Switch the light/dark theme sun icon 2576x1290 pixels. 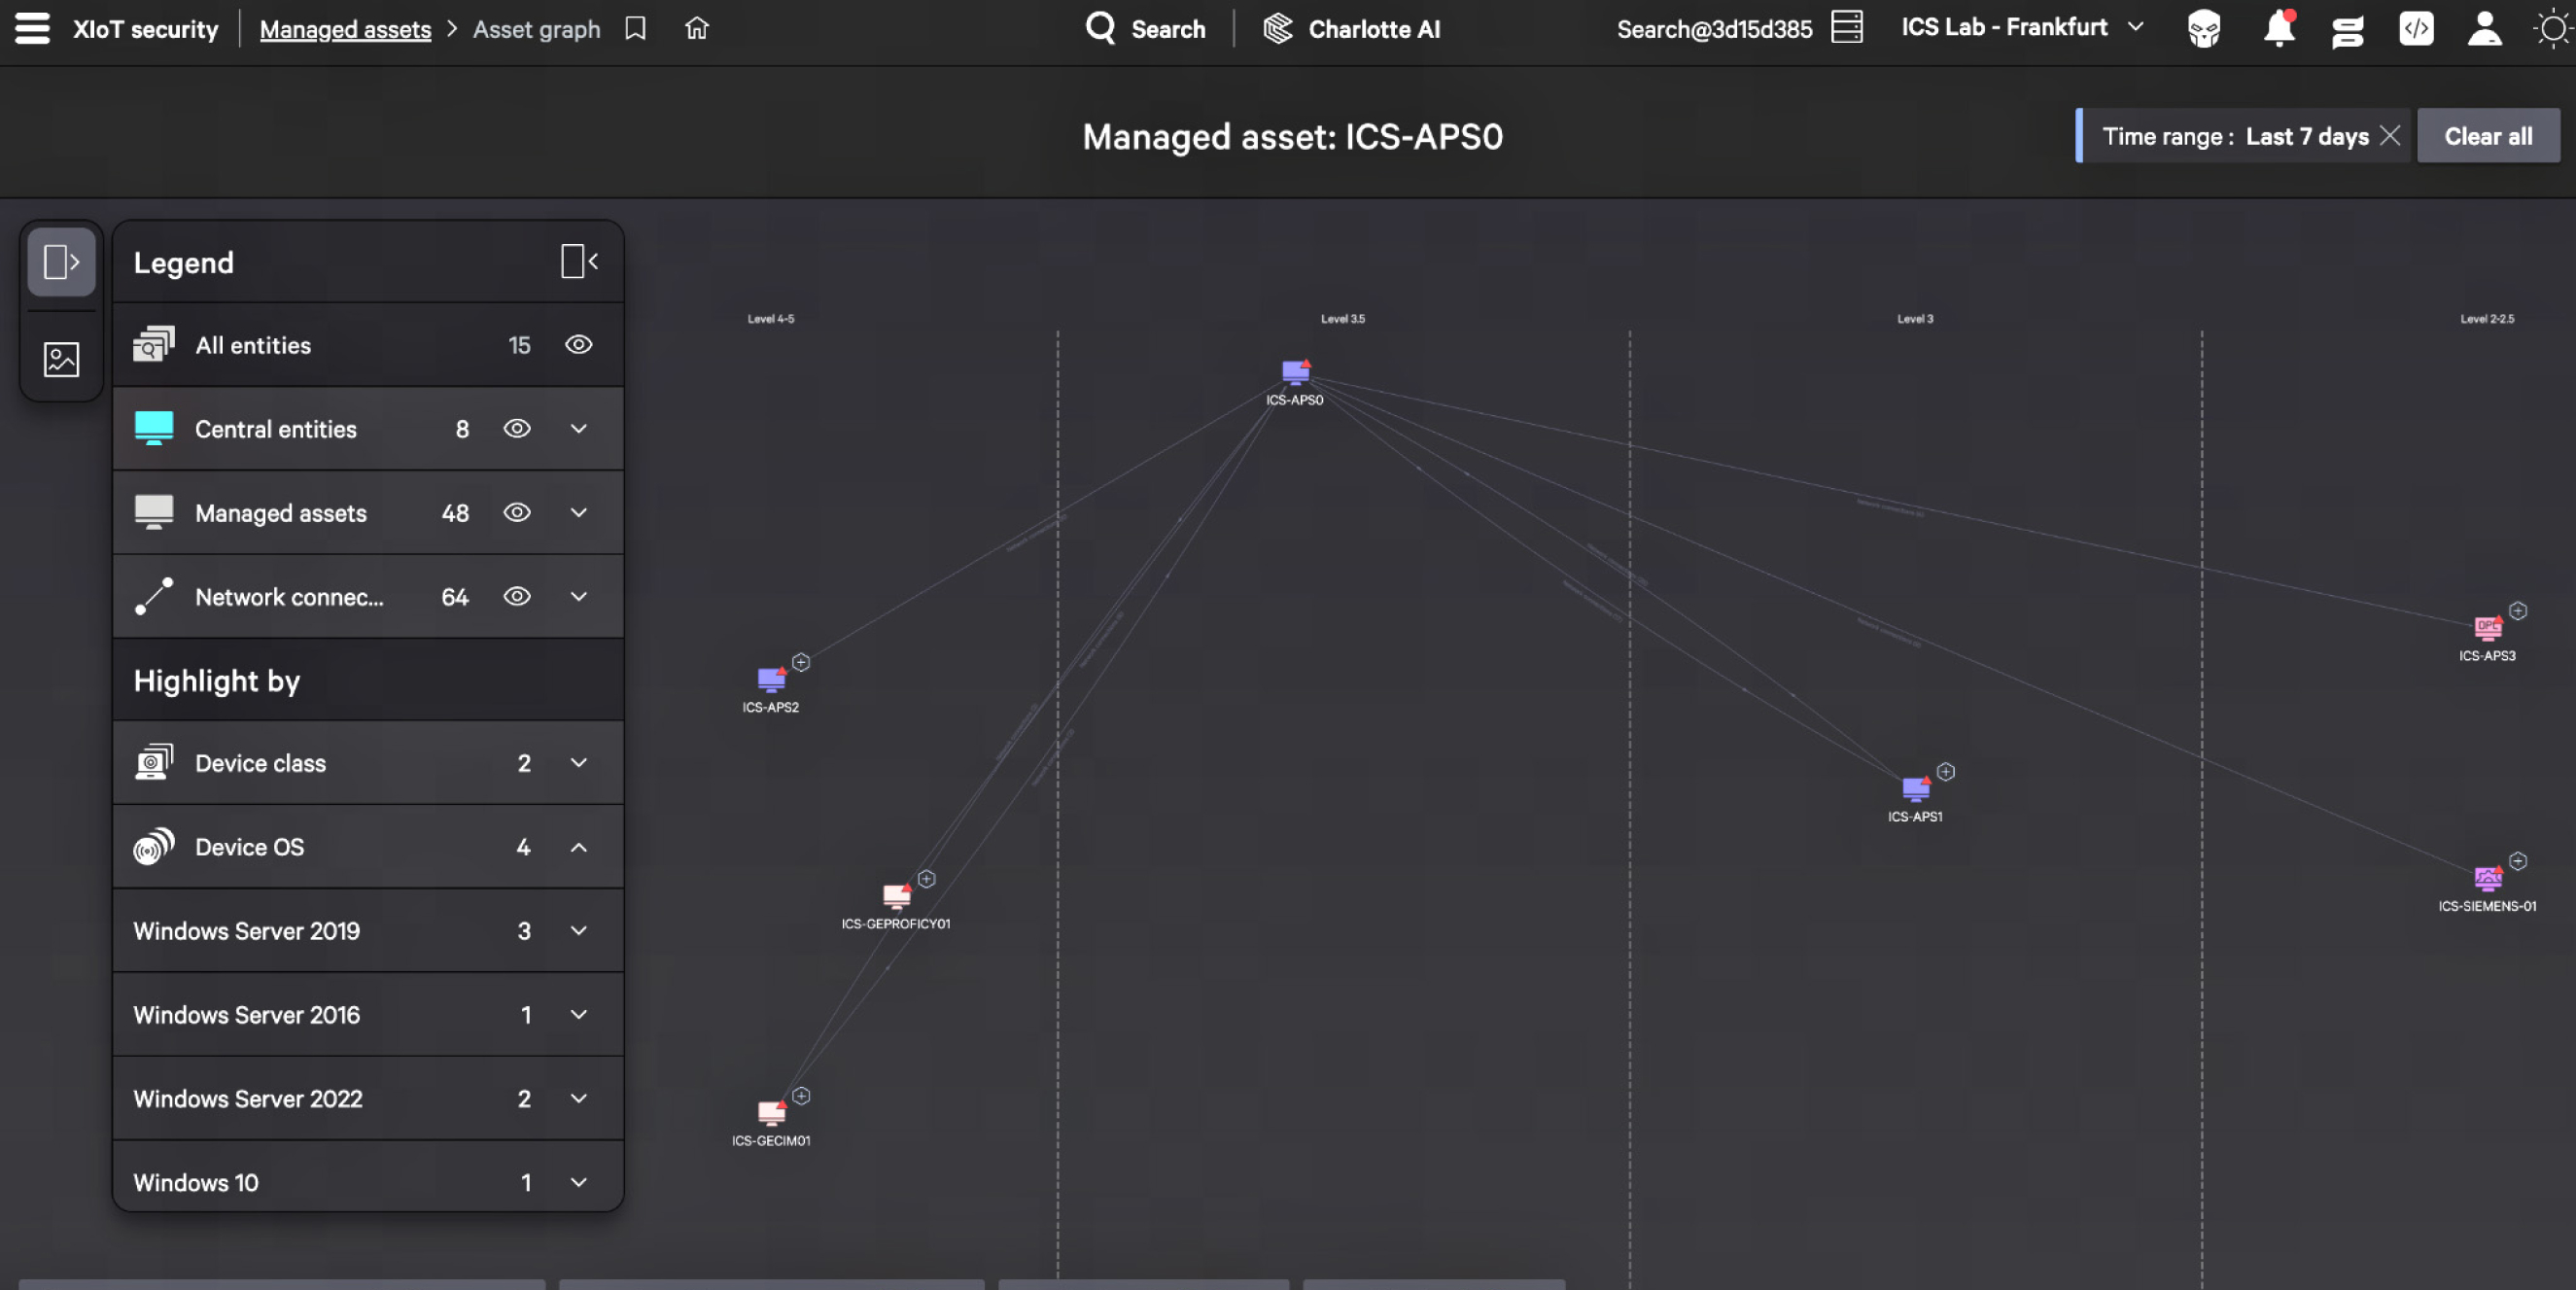(2553, 28)
